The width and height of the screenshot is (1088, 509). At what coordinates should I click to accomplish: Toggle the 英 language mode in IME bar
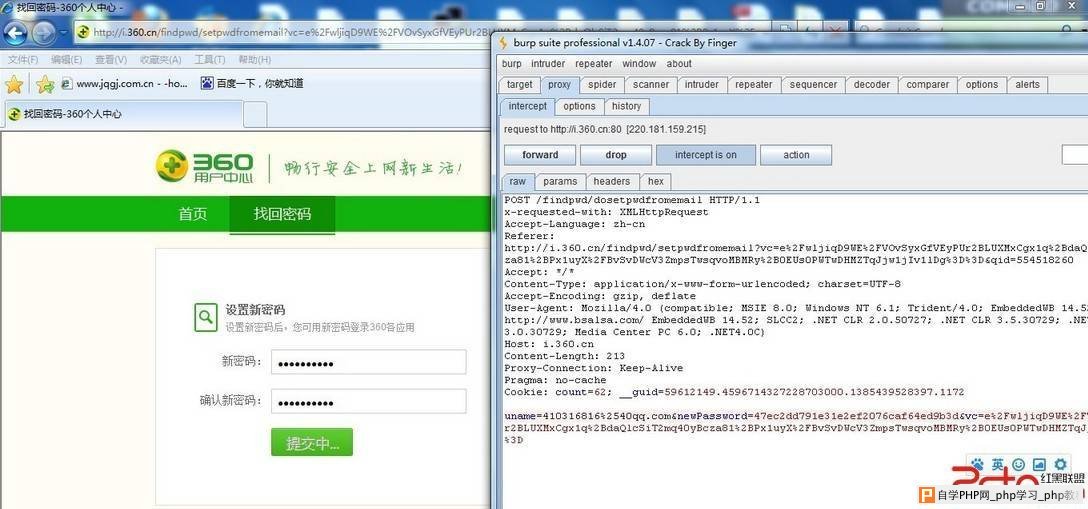coord(998,464)
